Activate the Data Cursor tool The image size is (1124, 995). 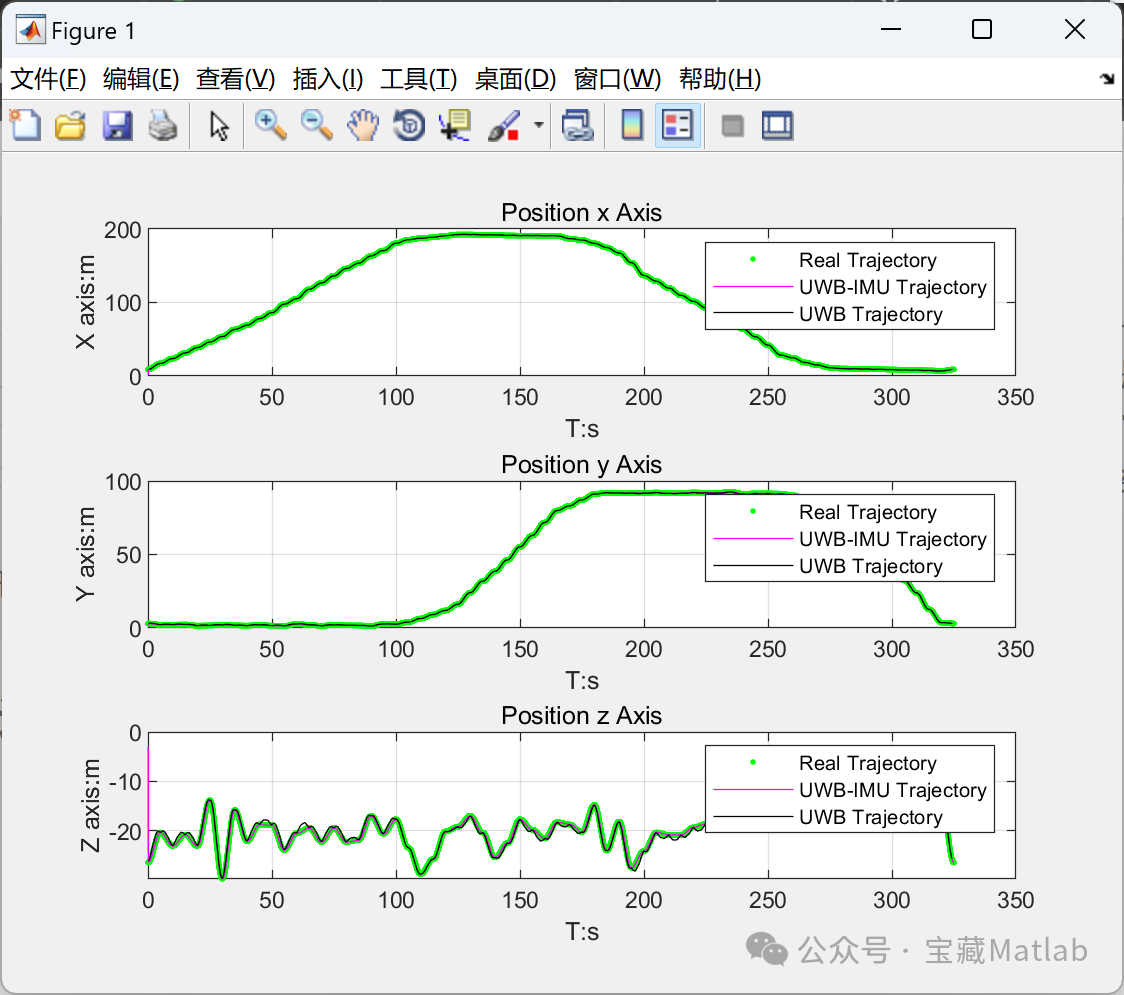click(x=453, y=126)
